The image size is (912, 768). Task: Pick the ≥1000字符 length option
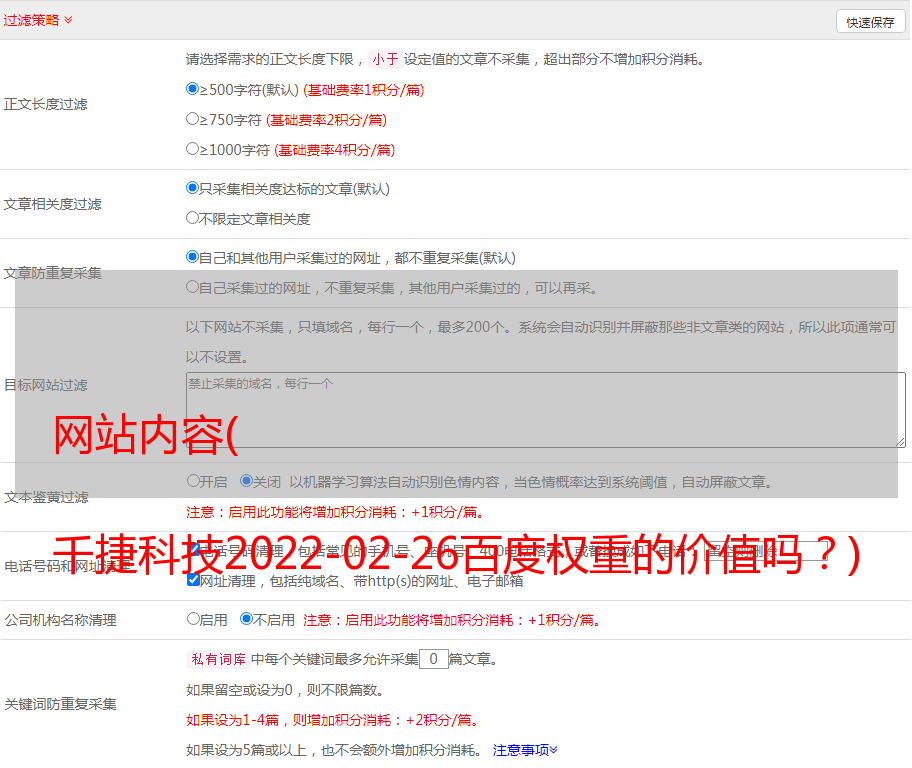193,149
